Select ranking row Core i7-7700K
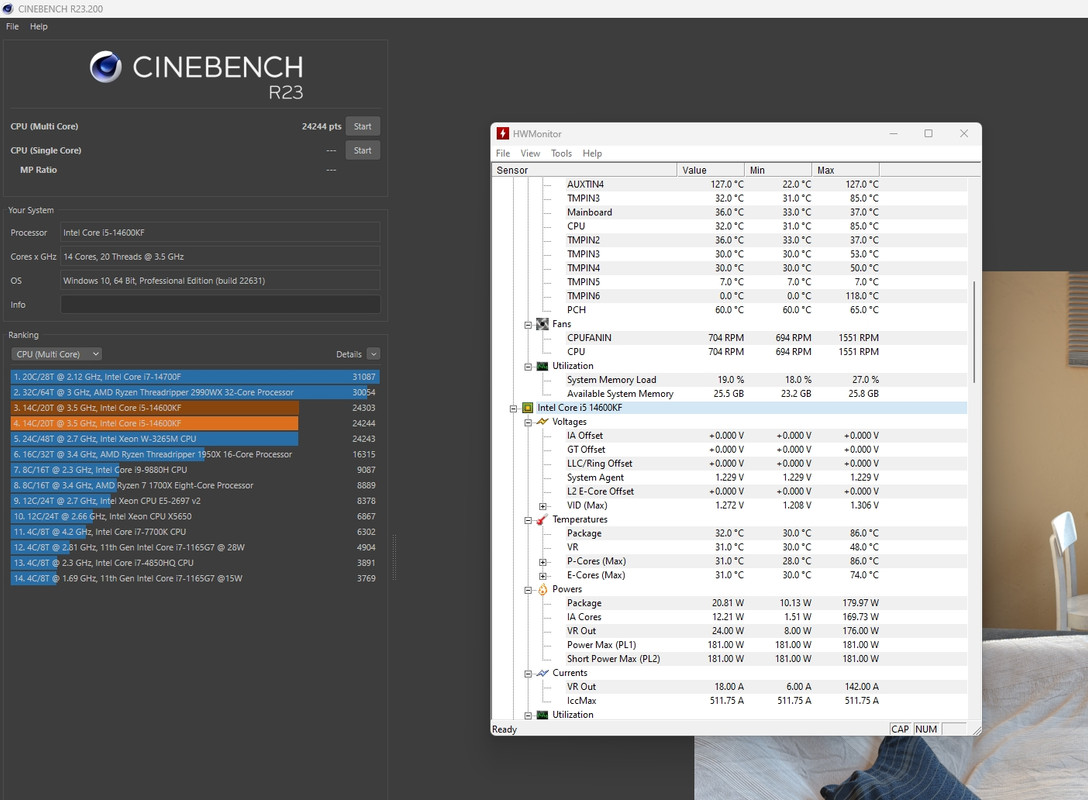Screen dimensions: 1088x800 click(x=195, y=531)
